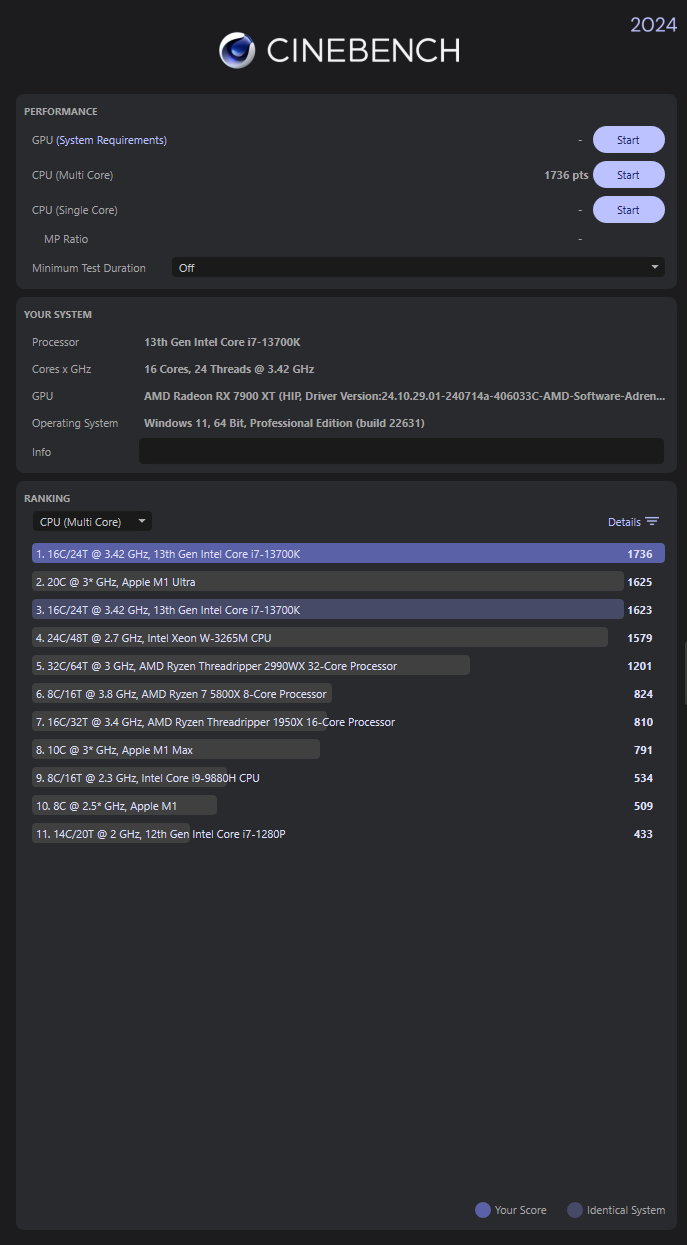Image resolution: width=687 pixels, height=1245 pixels.
Task: Select the Intel Xeon W-3265M ranking row
Action: [x=348, y=638]
